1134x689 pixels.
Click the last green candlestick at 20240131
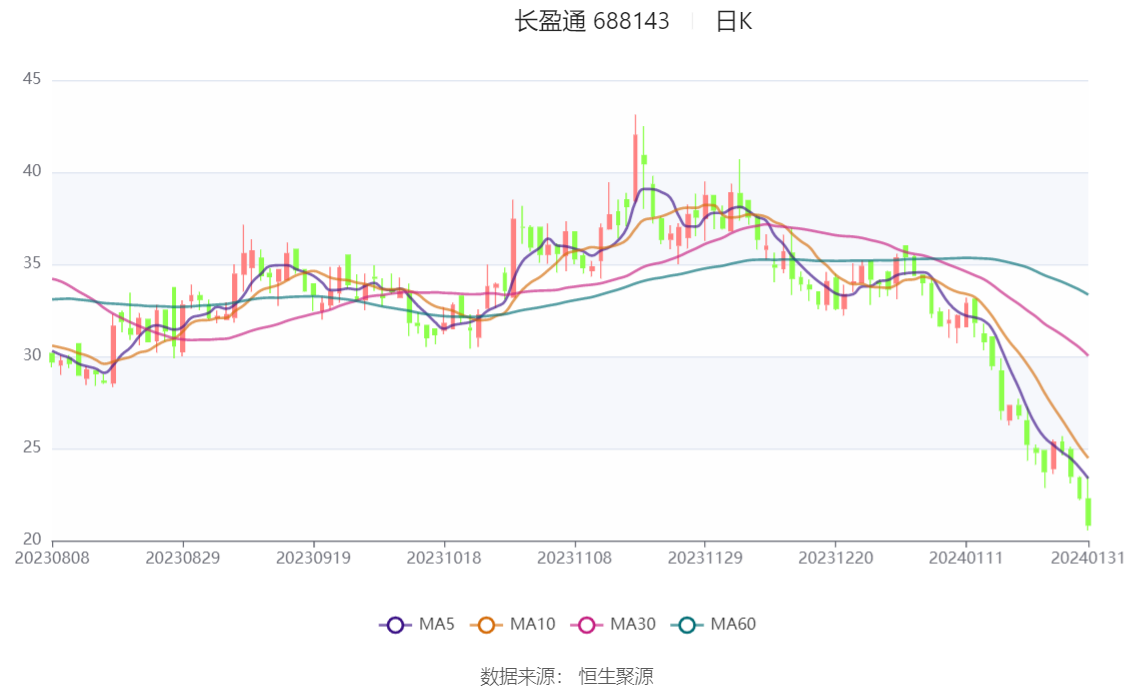pyautogui.click(x=1088, y=511)
